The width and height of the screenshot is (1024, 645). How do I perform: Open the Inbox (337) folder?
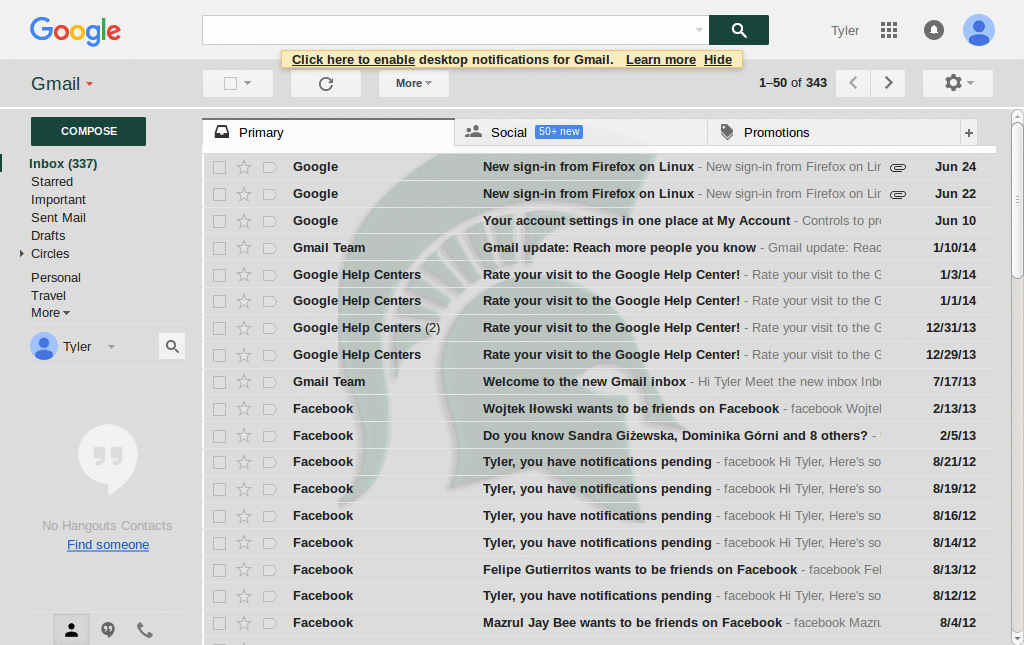(x=63, y=164)
